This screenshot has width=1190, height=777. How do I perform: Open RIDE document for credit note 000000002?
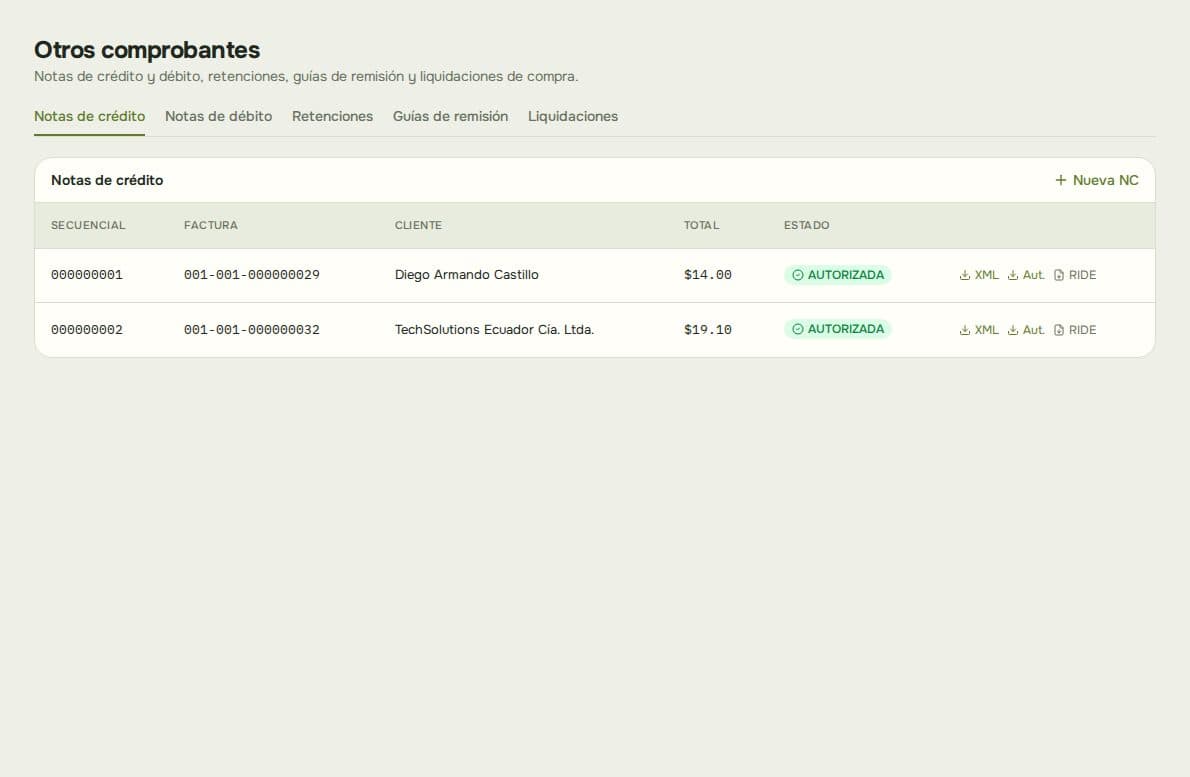(x=1075, y=329)
